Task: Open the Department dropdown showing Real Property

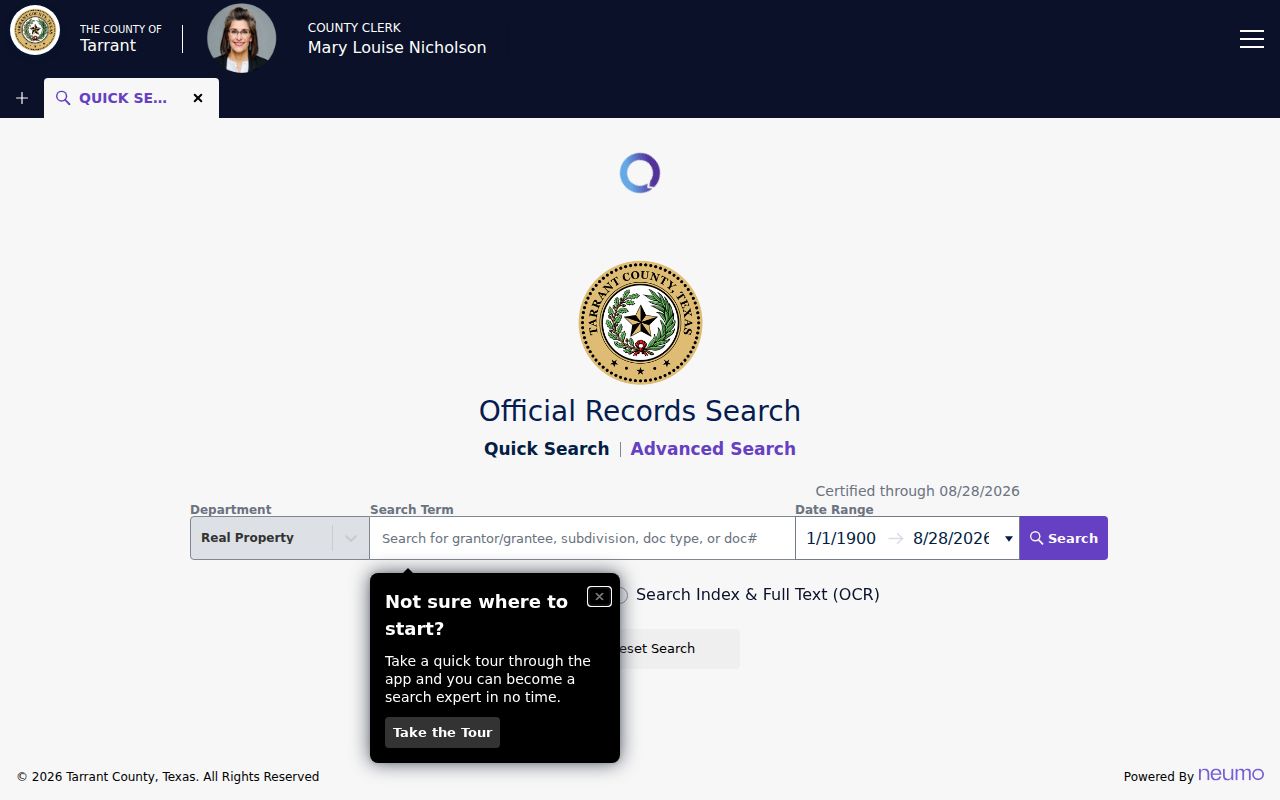Action: [280, 538]
